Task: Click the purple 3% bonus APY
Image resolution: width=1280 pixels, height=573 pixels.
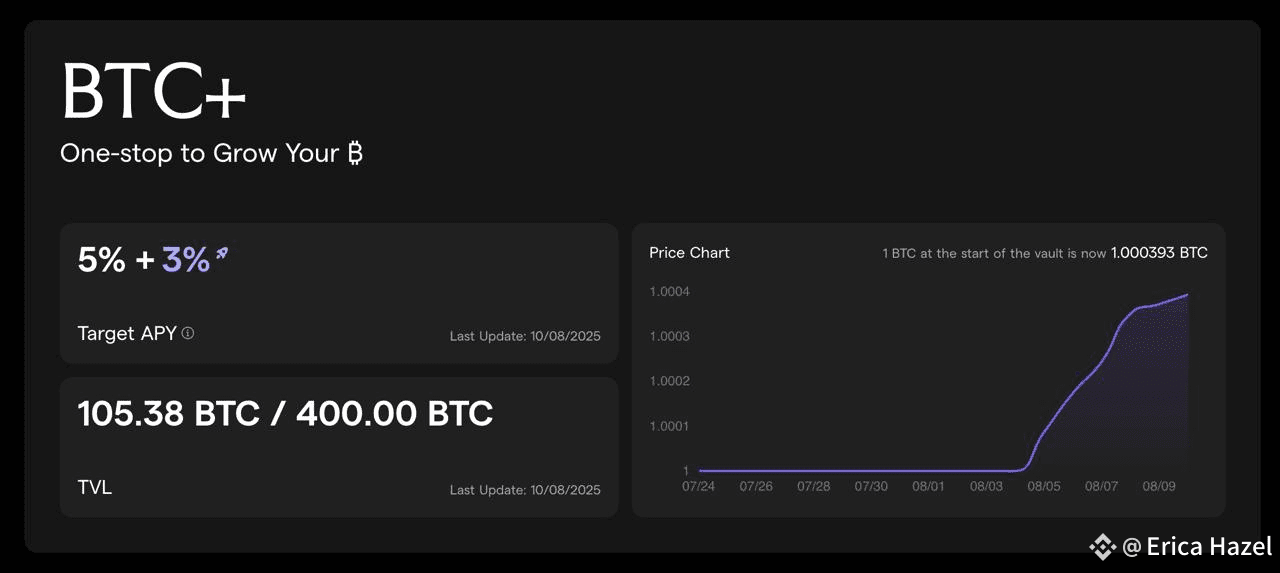Action: pos(186,260)
